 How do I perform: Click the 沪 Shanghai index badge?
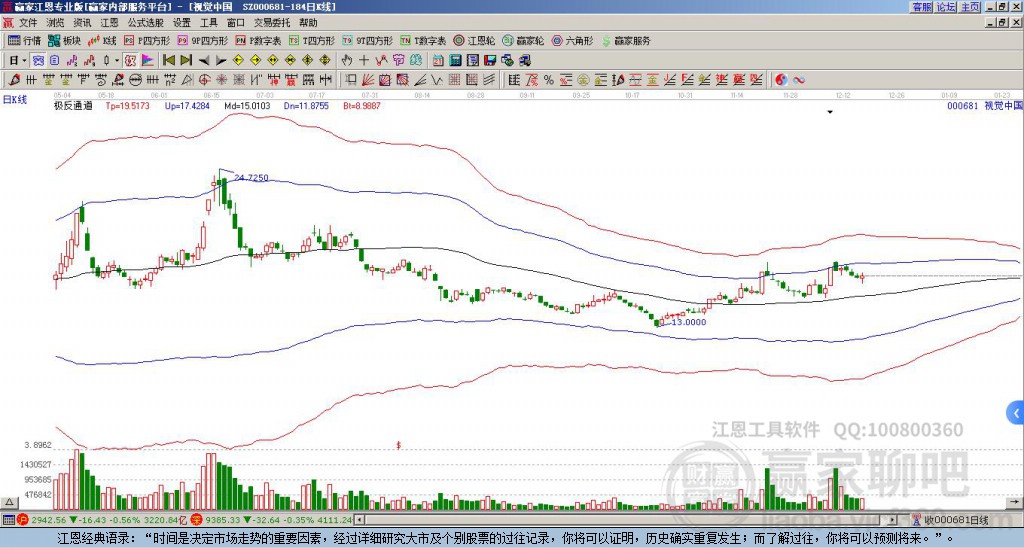[x=23, y=520]
